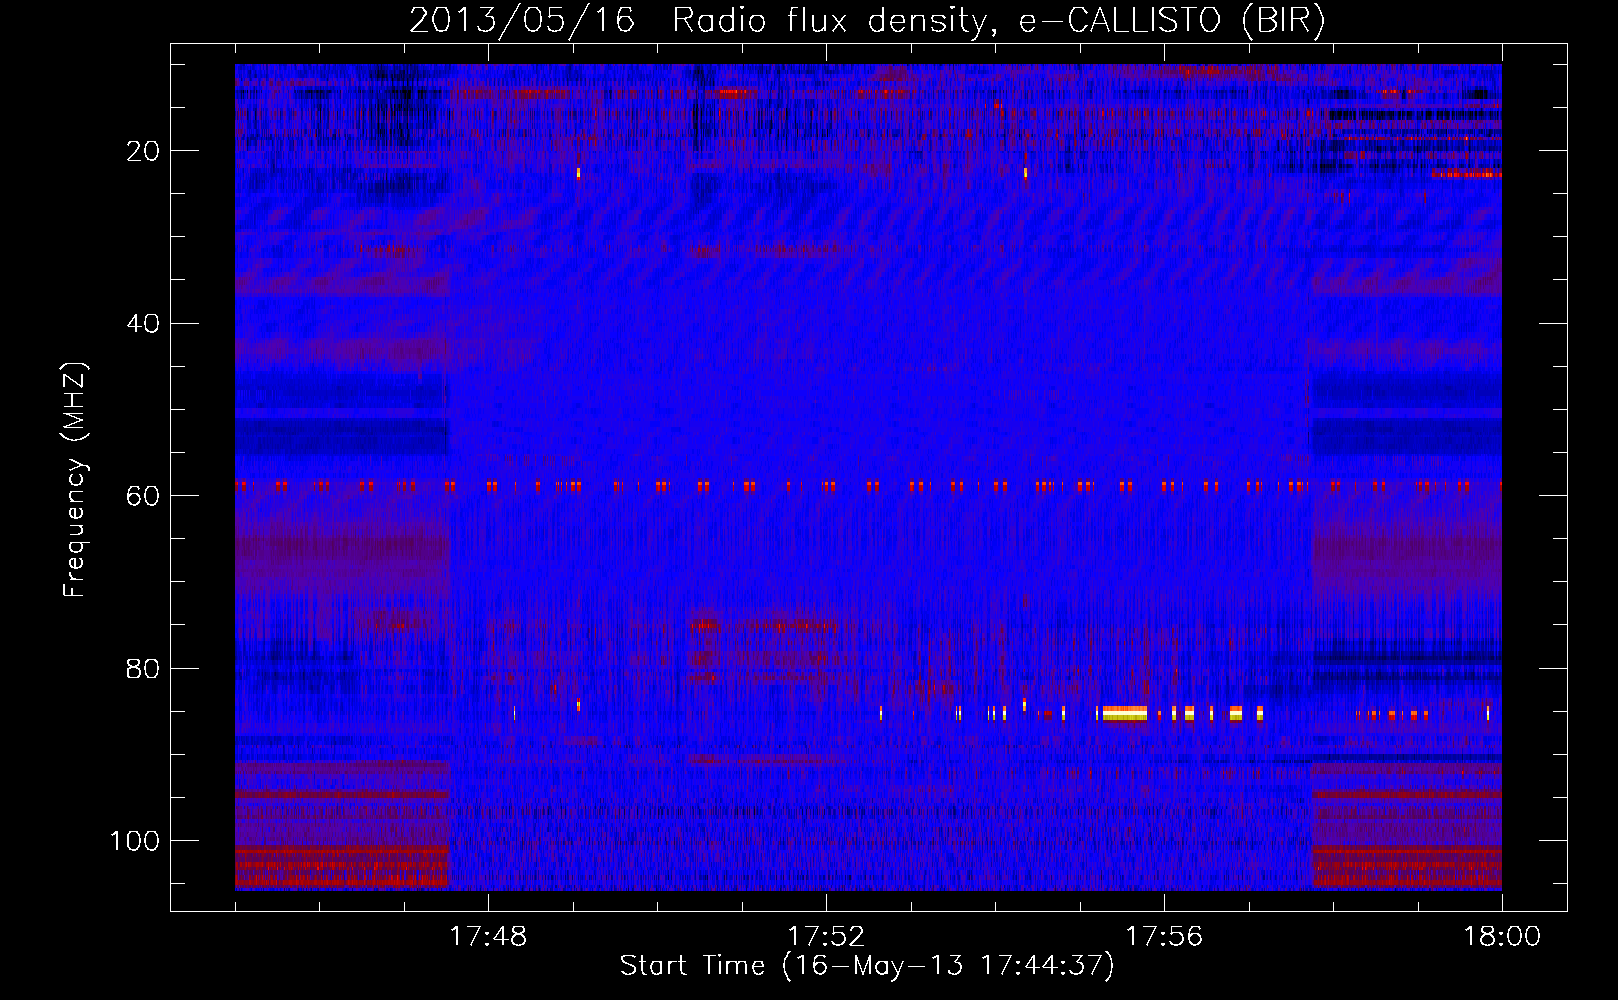Click the 20 MHz frequency tick label
1618x1000 pixels.
[x=144, y=151]
